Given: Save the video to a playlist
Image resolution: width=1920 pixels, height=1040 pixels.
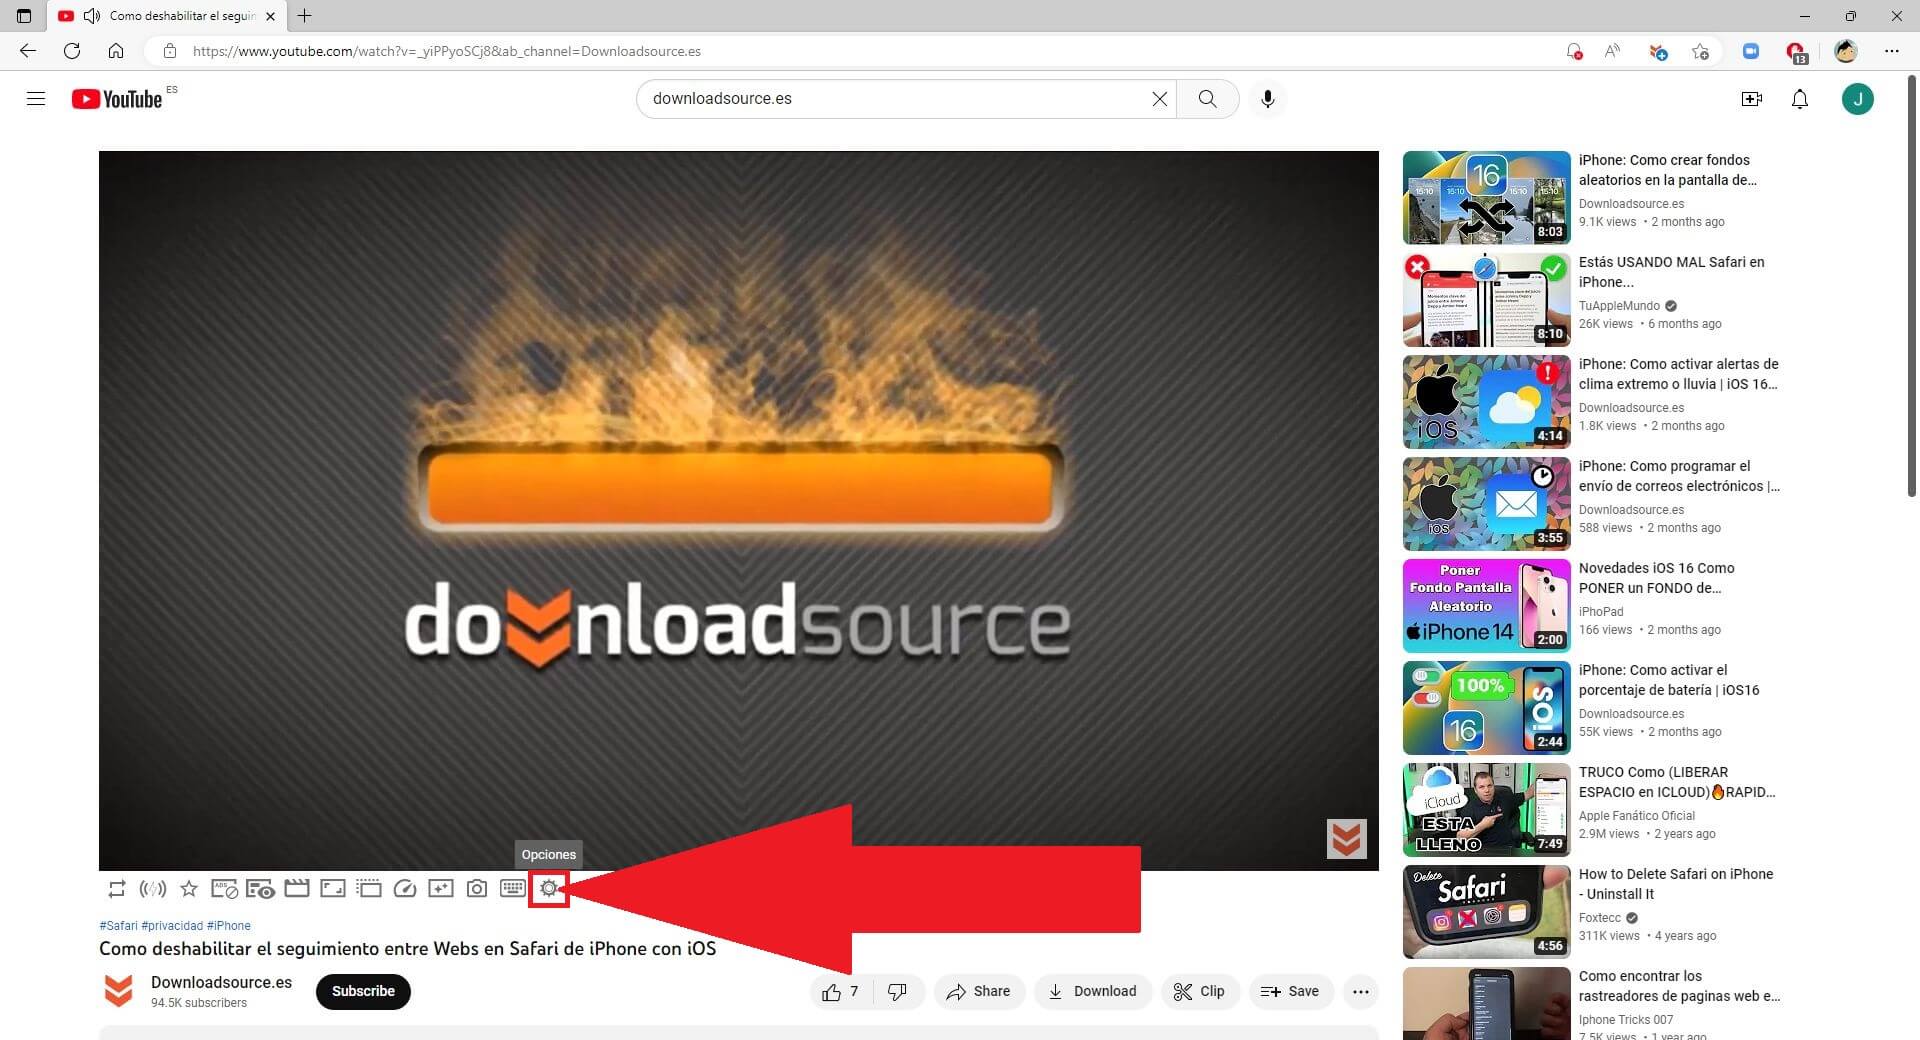Looking at the screenshot, I should (x=1290, y=991).
